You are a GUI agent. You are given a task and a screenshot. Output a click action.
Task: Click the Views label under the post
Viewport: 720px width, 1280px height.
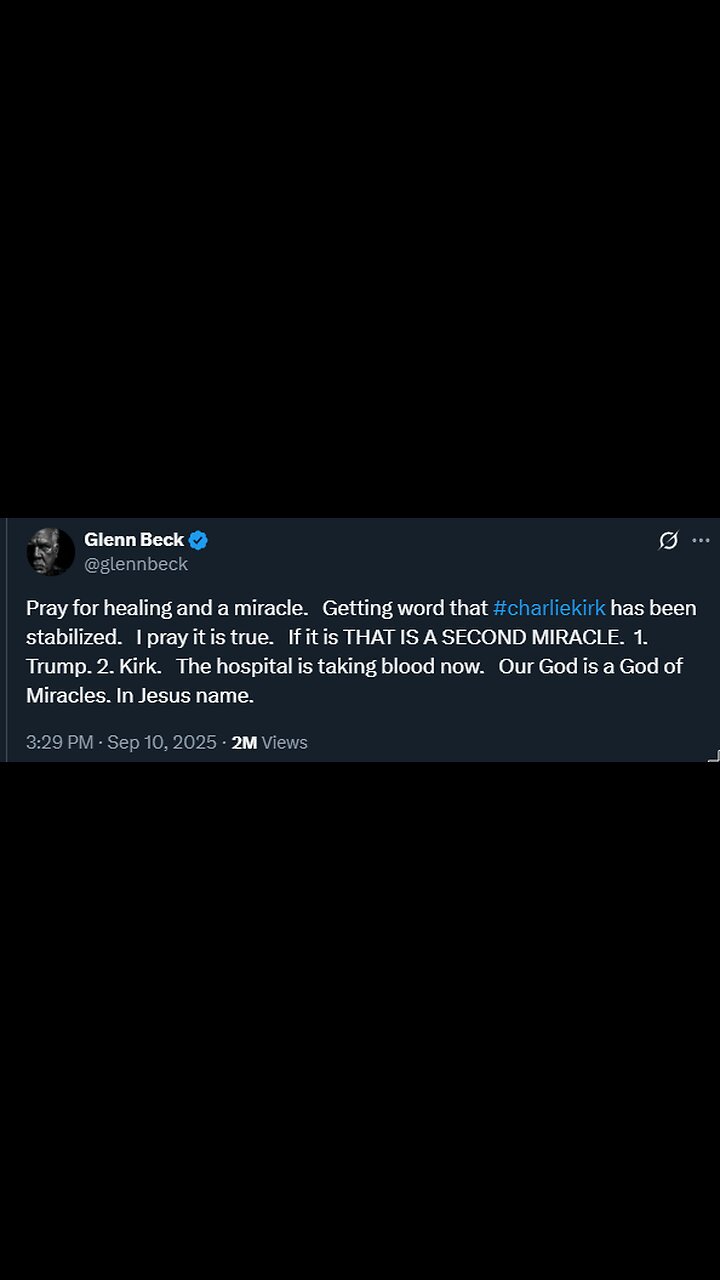pos(285,742)
